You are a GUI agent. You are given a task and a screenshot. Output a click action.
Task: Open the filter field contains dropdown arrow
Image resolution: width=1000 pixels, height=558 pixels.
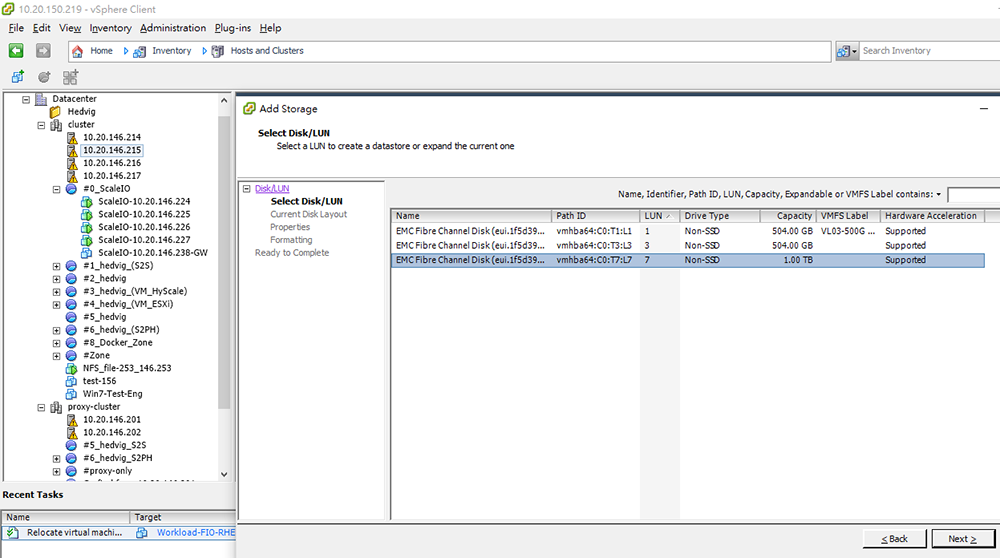(x=939, y=195)
